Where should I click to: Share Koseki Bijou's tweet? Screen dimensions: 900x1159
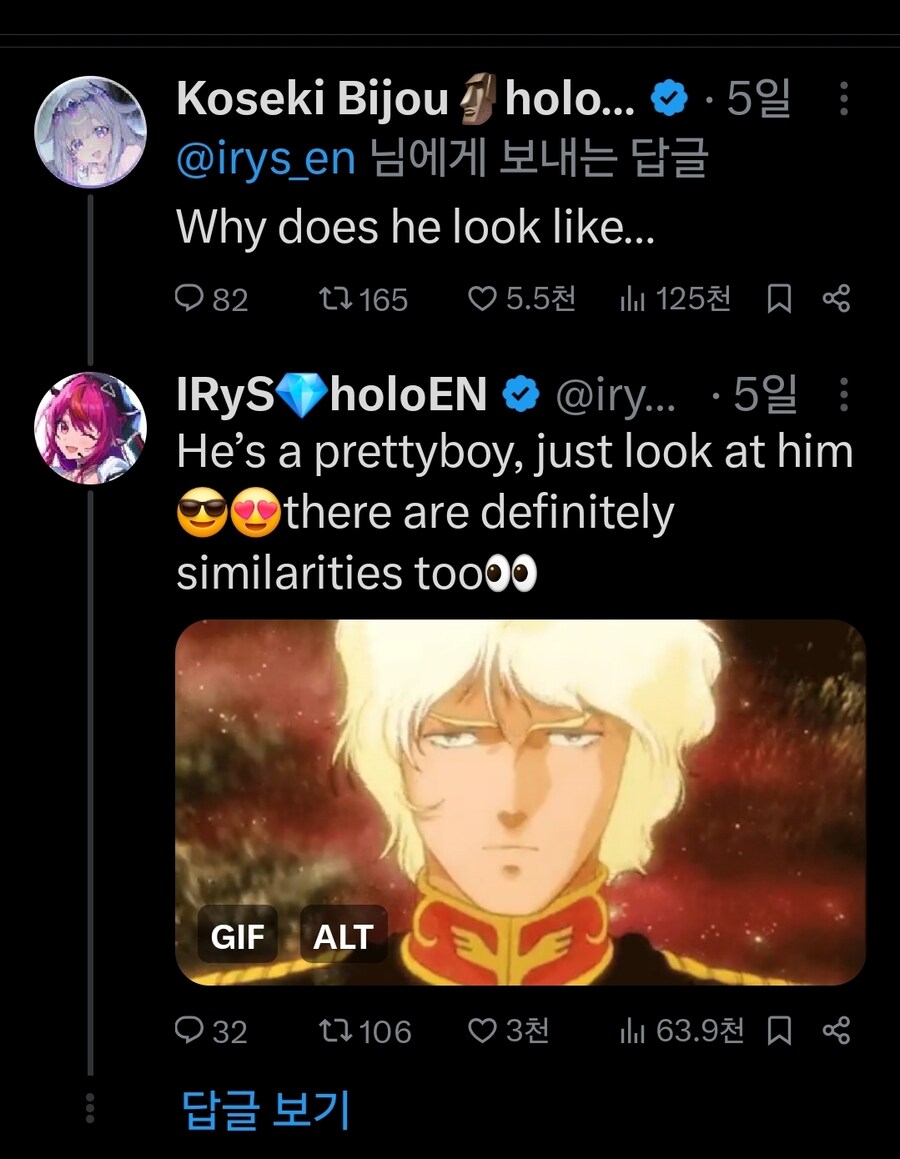[836, 299]
